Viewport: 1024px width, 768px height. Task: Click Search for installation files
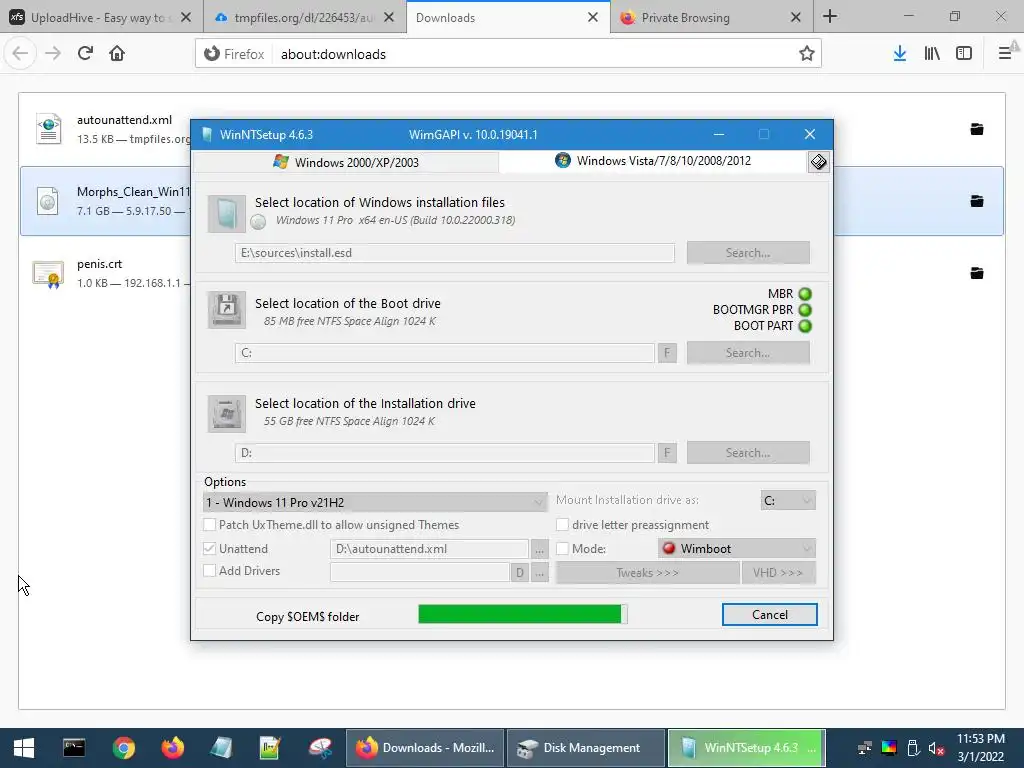(x=748, y=253)
